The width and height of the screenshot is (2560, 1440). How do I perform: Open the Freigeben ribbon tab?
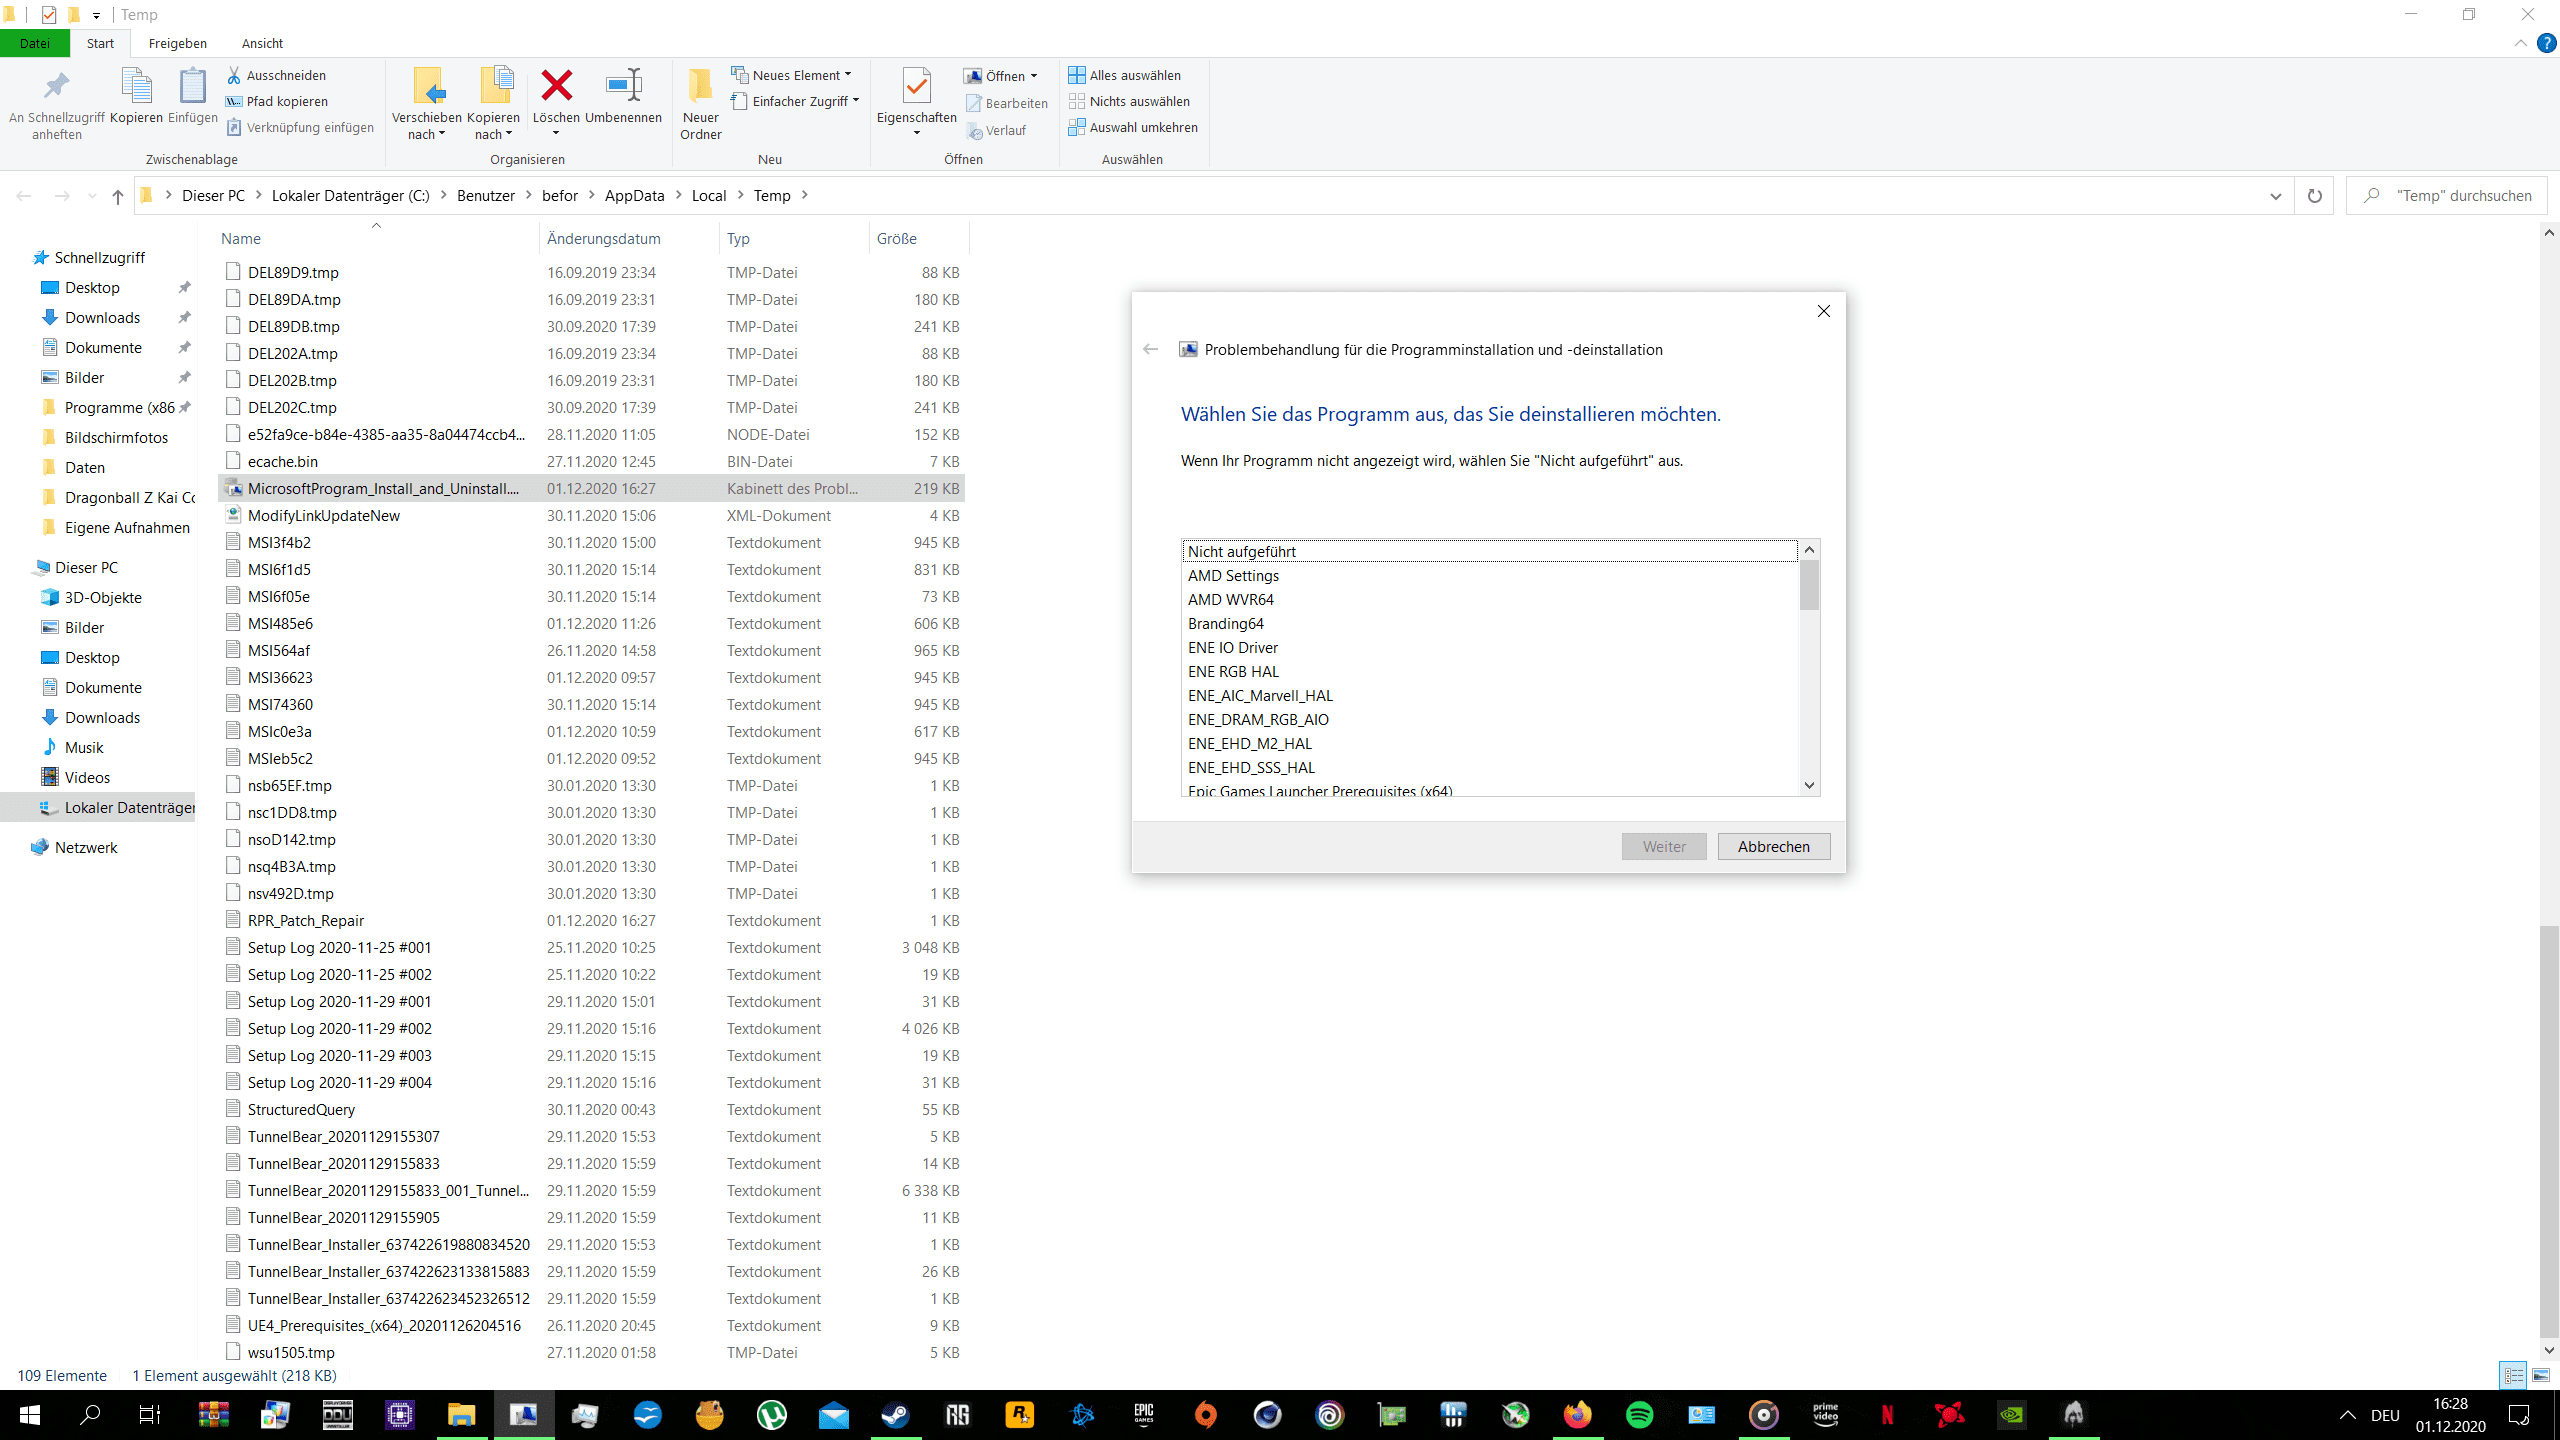pos(177,43)
